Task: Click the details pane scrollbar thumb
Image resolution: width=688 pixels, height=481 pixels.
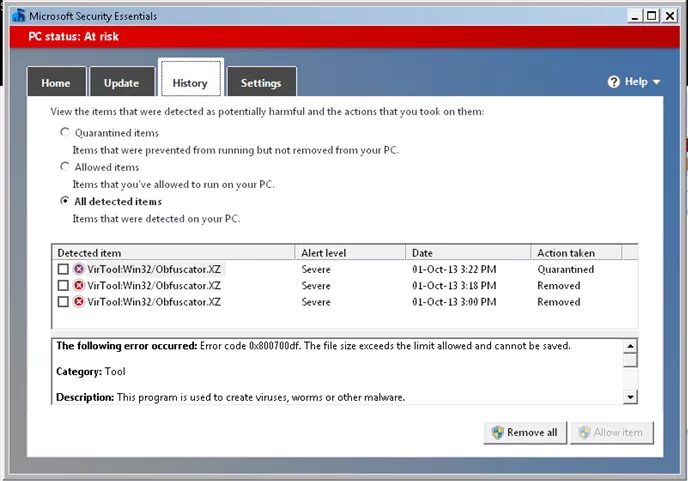Action: pyautogui.click(x=630, y=360)
